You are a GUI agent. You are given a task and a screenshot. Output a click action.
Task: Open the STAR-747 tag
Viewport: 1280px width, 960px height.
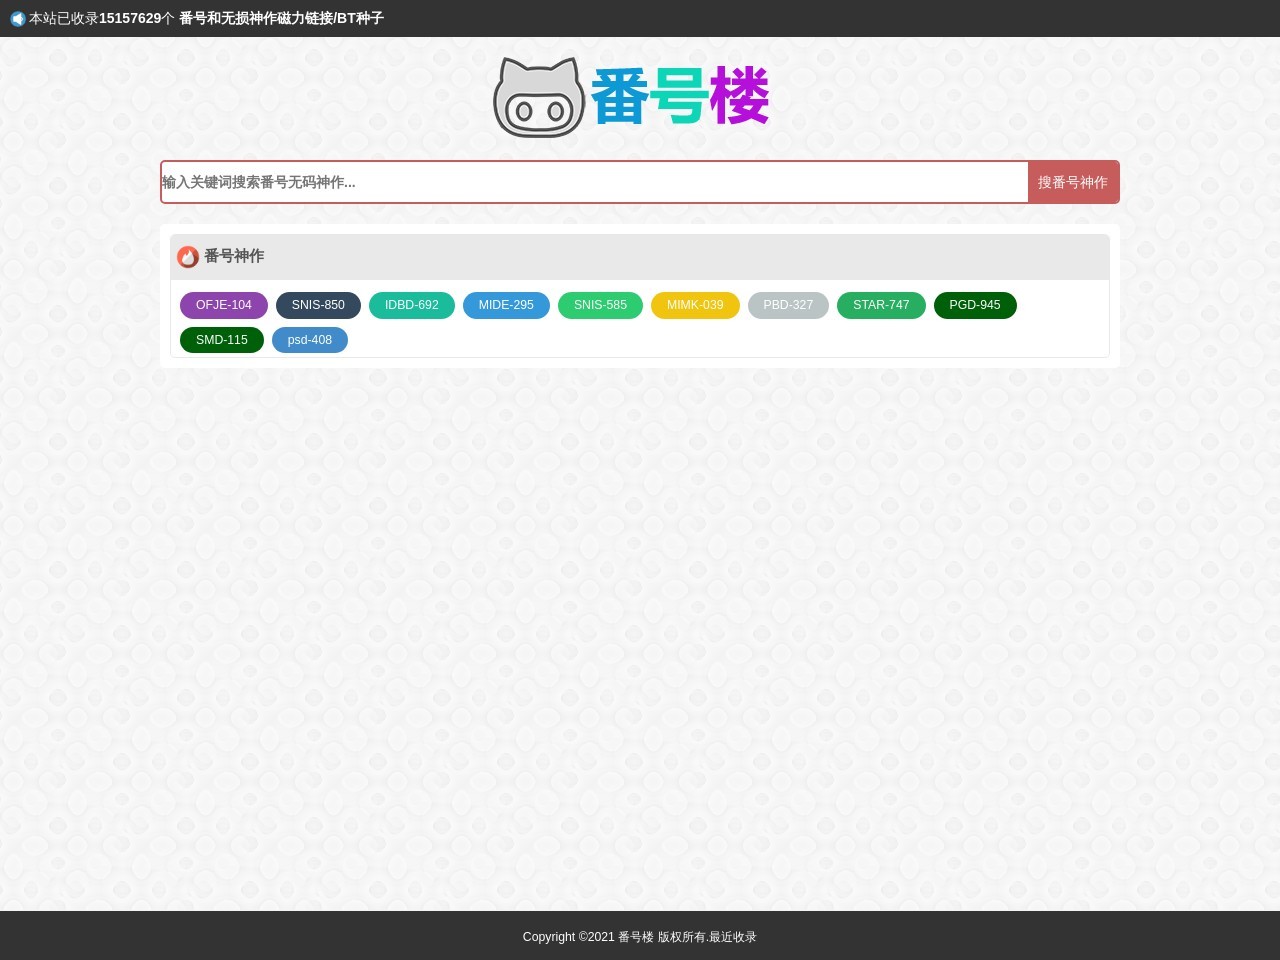click(x=881, y=305)
